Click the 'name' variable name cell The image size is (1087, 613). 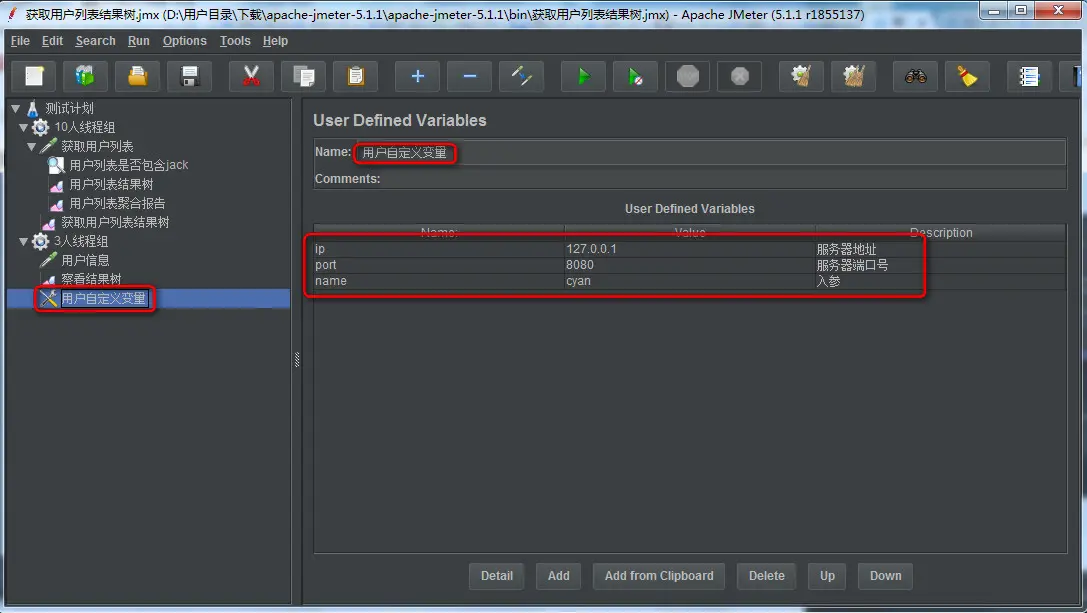440,281
